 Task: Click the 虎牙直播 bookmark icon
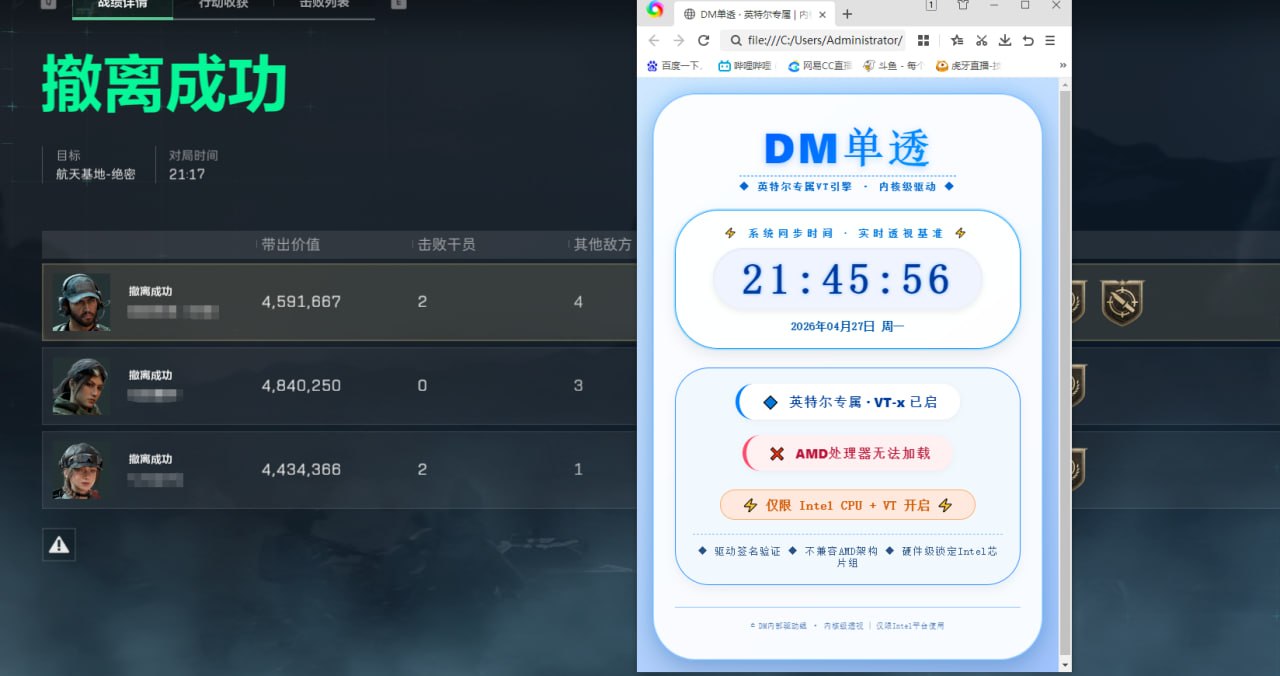pyautogui.click(x=941, y=65)
